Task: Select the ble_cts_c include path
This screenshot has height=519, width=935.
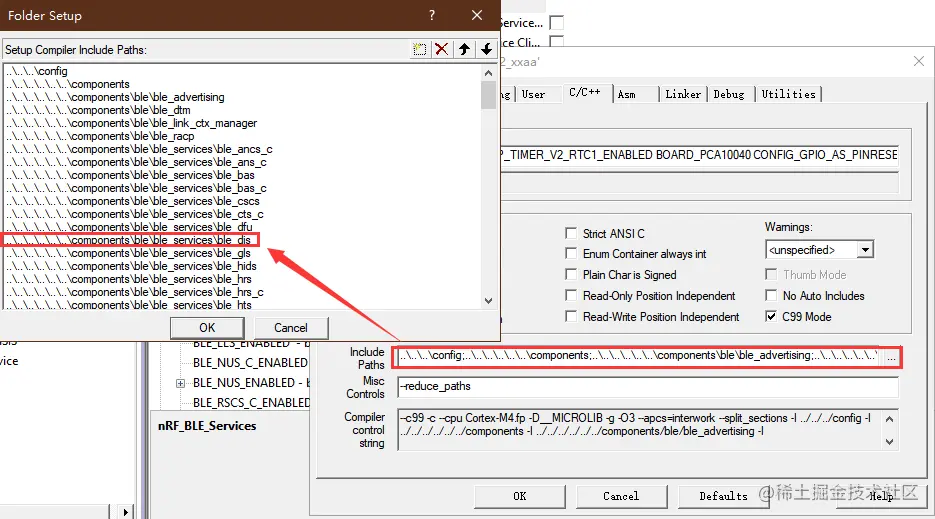Action: 135,214
